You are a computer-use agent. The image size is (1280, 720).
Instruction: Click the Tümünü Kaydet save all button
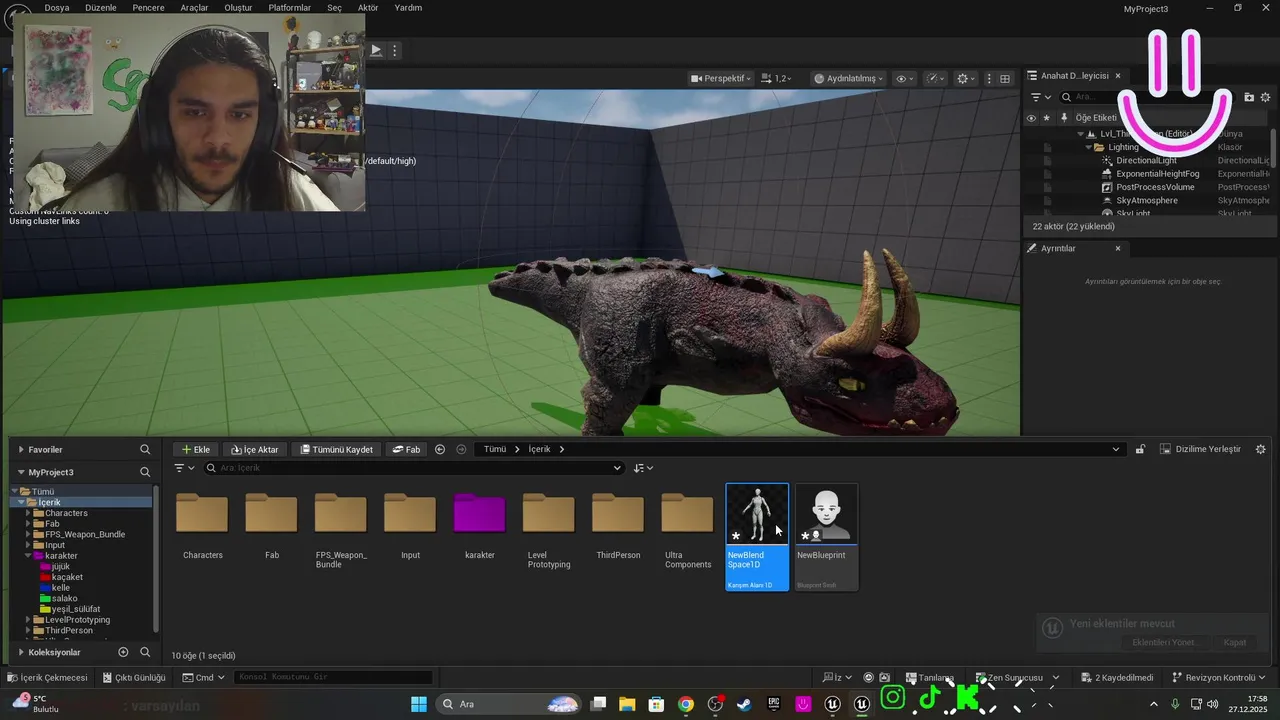pyautogui.click(x=337, y=450)
